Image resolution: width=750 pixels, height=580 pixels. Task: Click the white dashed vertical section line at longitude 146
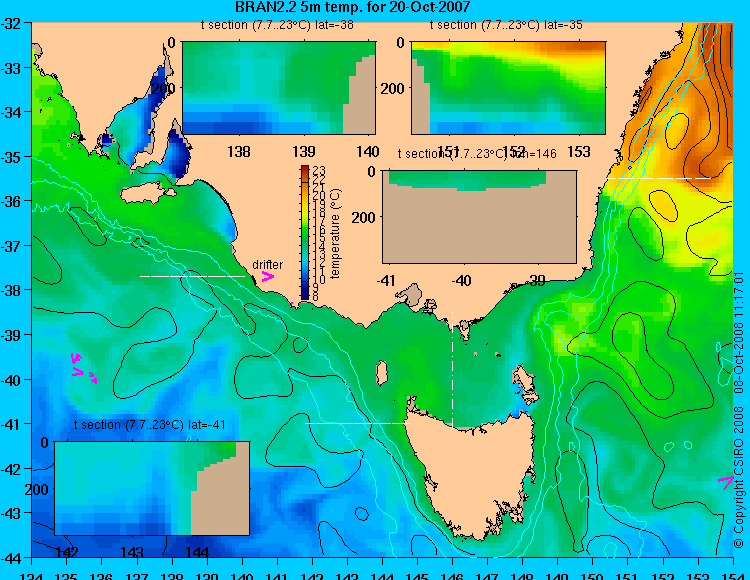(x=452, y=369)
